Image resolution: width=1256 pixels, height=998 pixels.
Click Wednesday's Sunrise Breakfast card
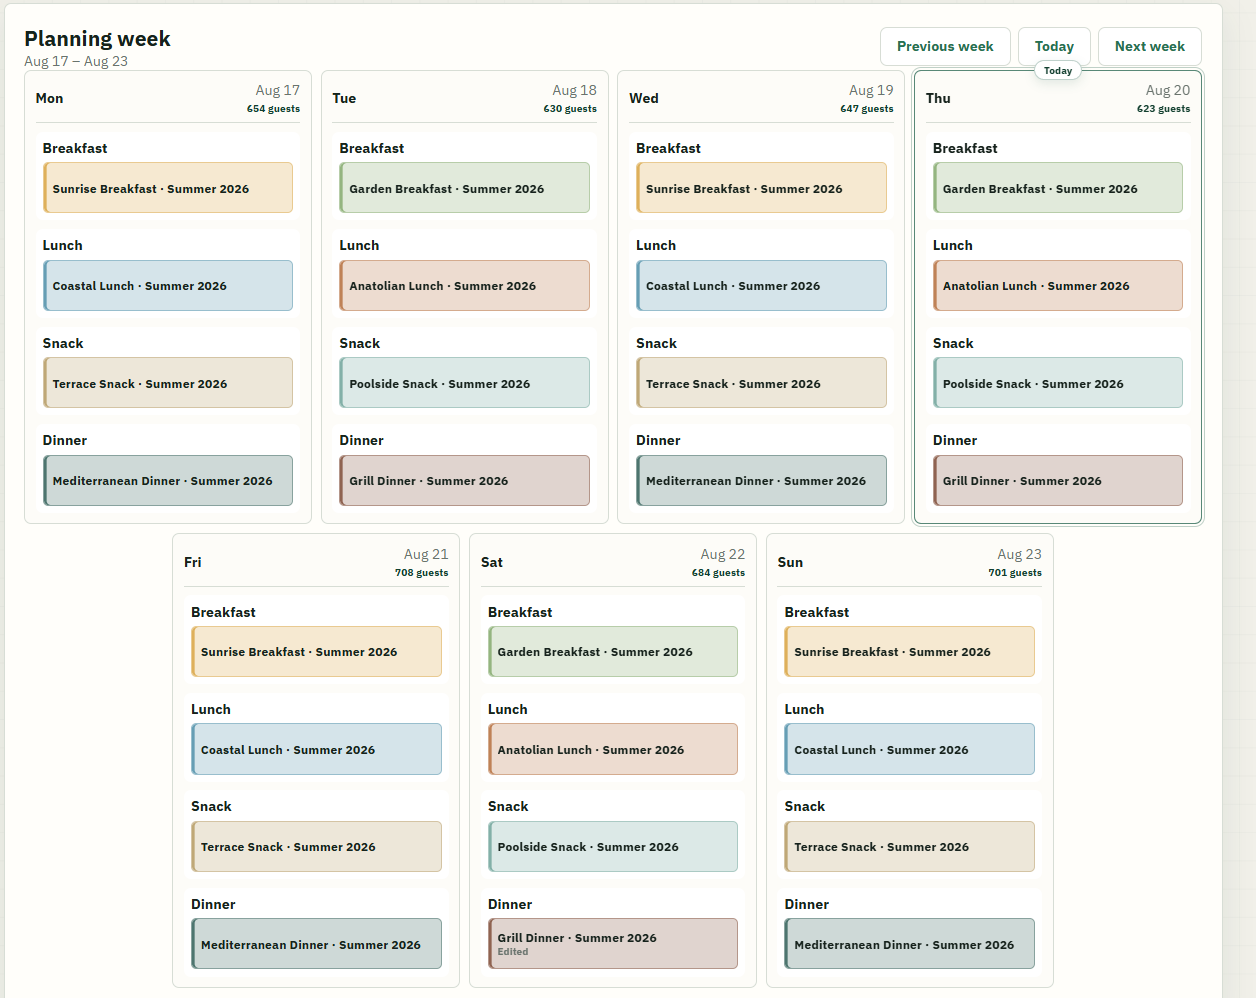pos(761,188)
